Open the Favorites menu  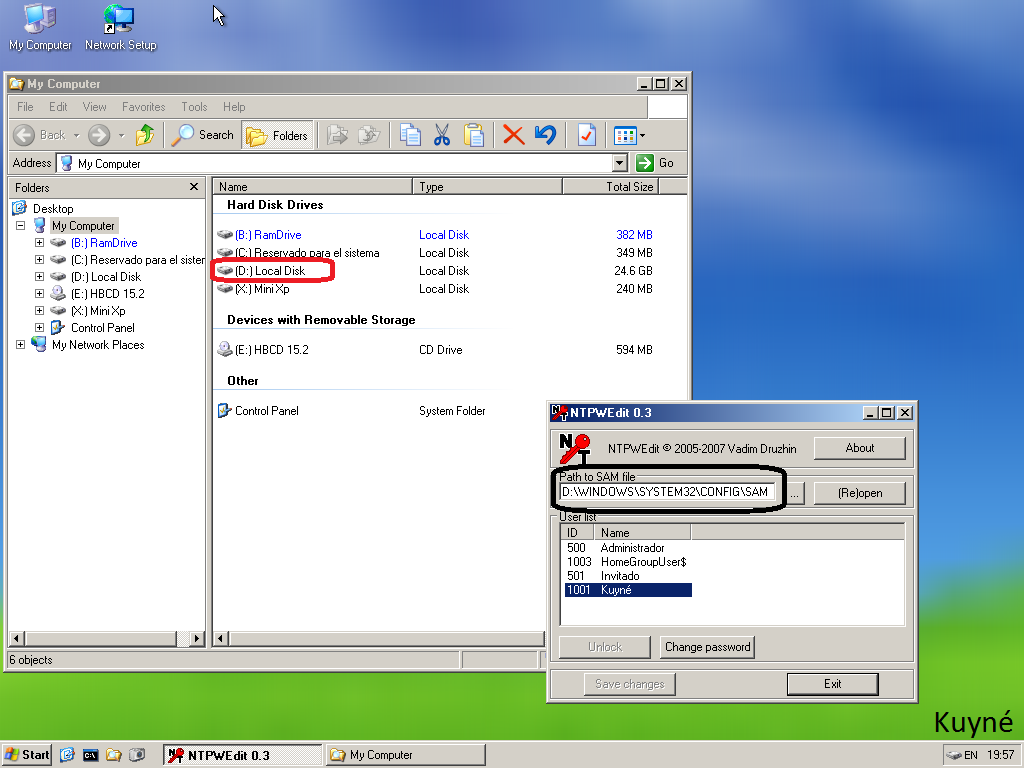tap(144, 107)
